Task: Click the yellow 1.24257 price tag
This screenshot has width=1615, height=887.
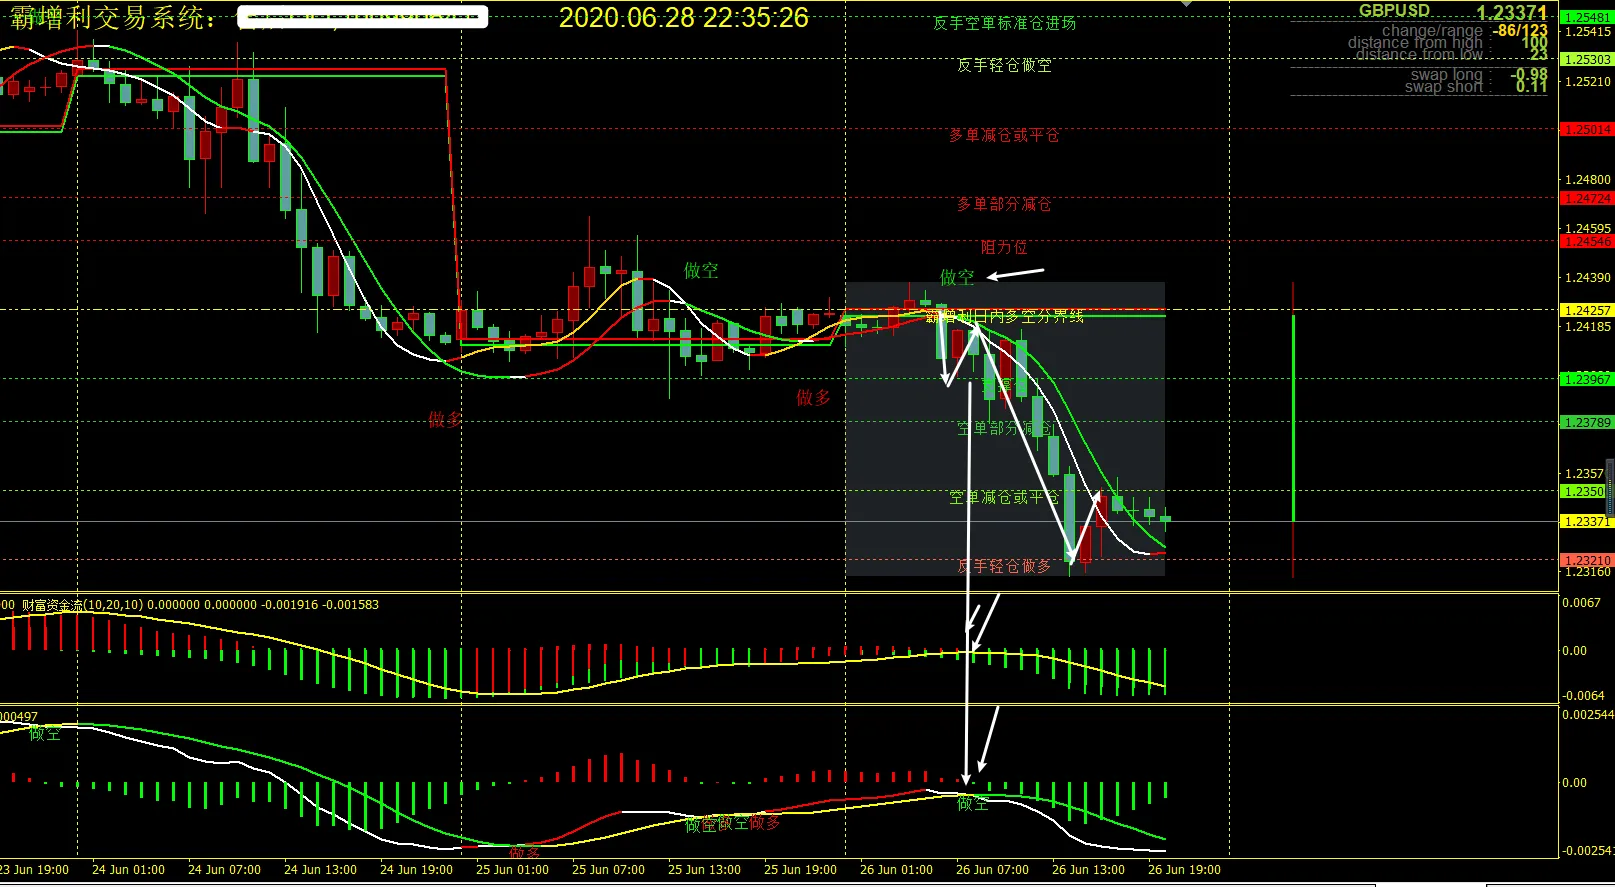Action: pyautogui.click(x=1587, y=311)
